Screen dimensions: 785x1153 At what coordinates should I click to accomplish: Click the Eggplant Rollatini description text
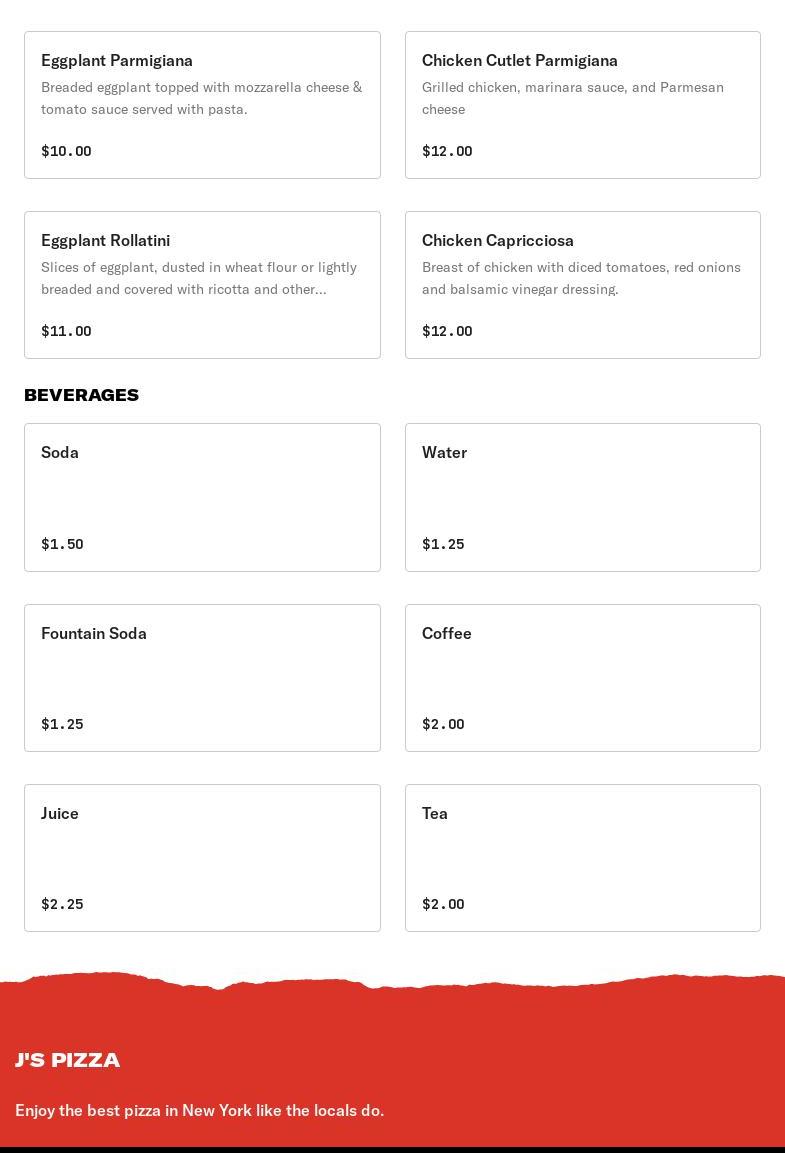click(199, 278)
